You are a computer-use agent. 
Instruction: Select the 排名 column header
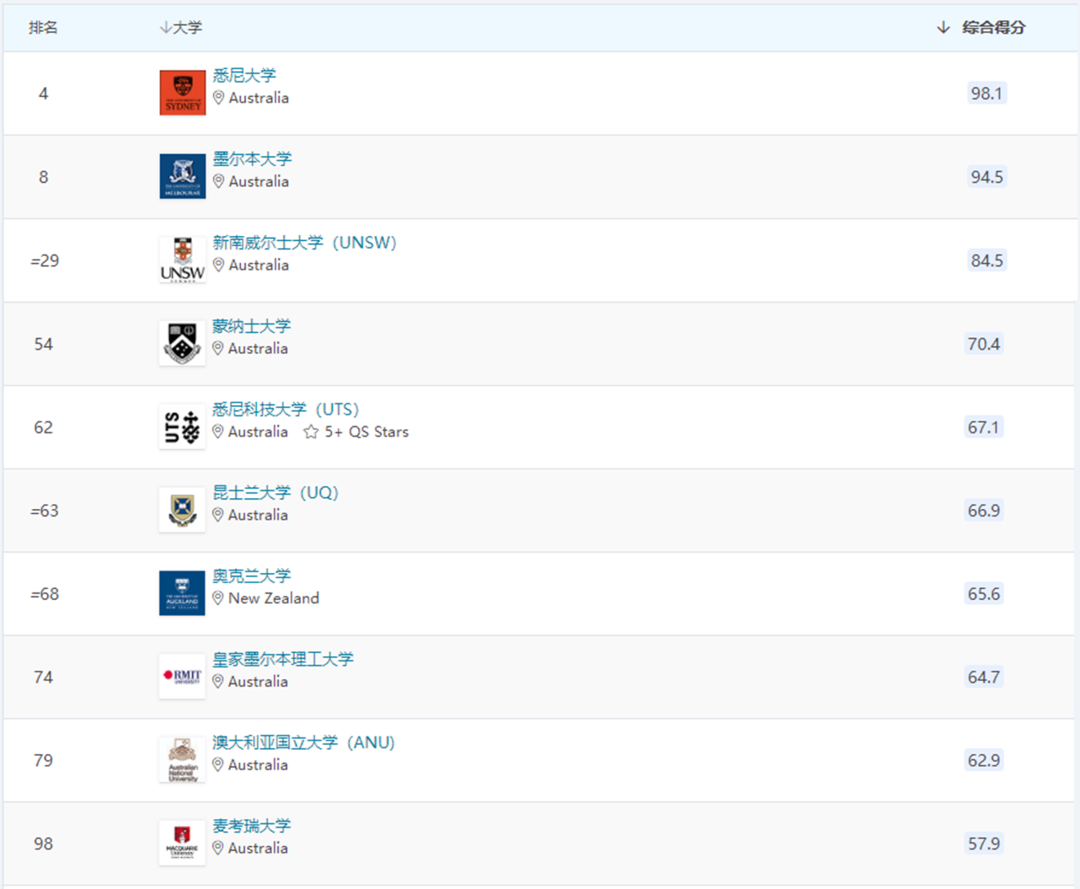[42, 27]
